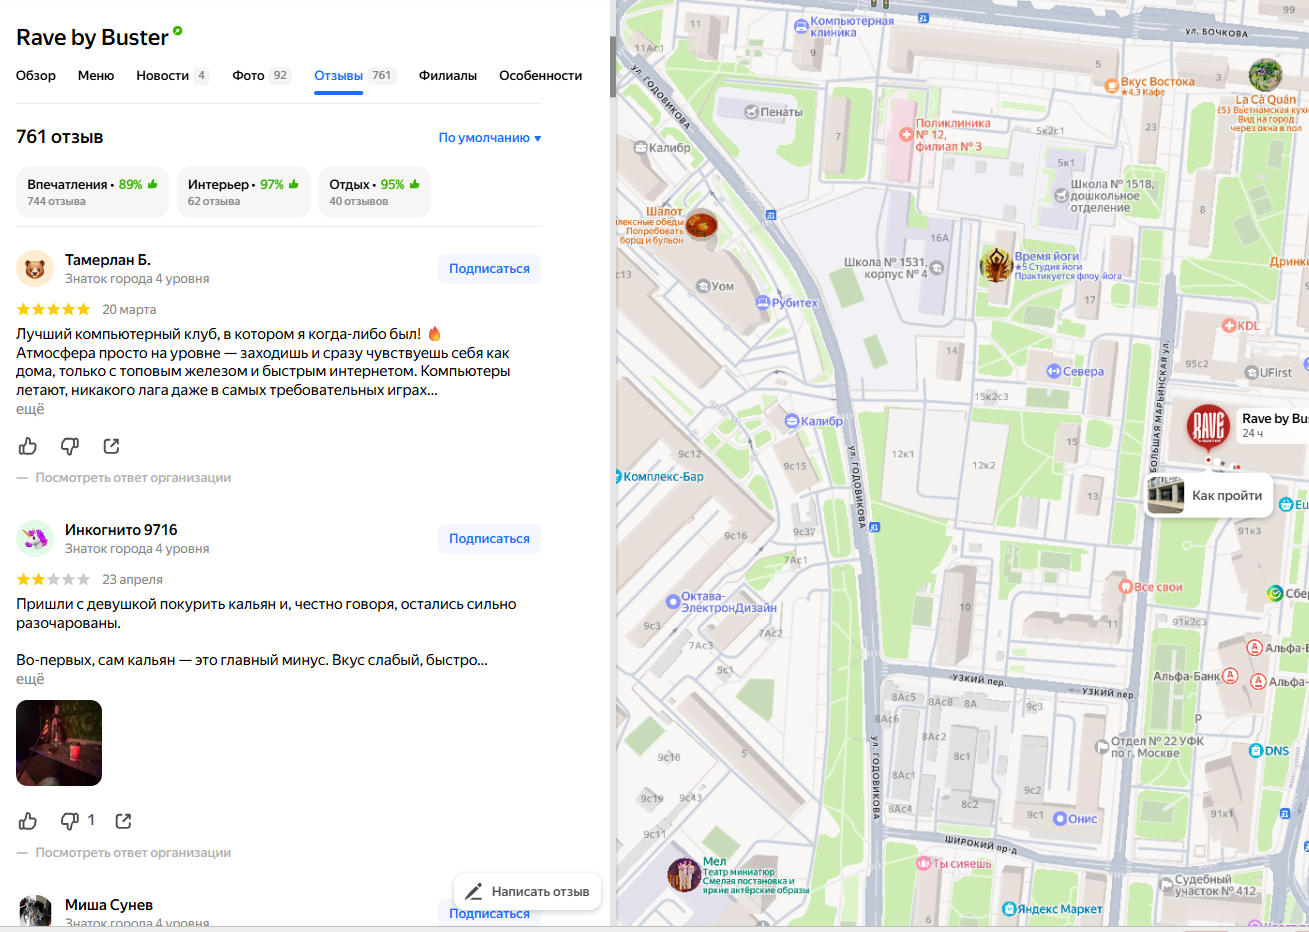Click the Школа № 1531 map icon
Viewport: 1309px width, 932px height.
pos(937,268)
